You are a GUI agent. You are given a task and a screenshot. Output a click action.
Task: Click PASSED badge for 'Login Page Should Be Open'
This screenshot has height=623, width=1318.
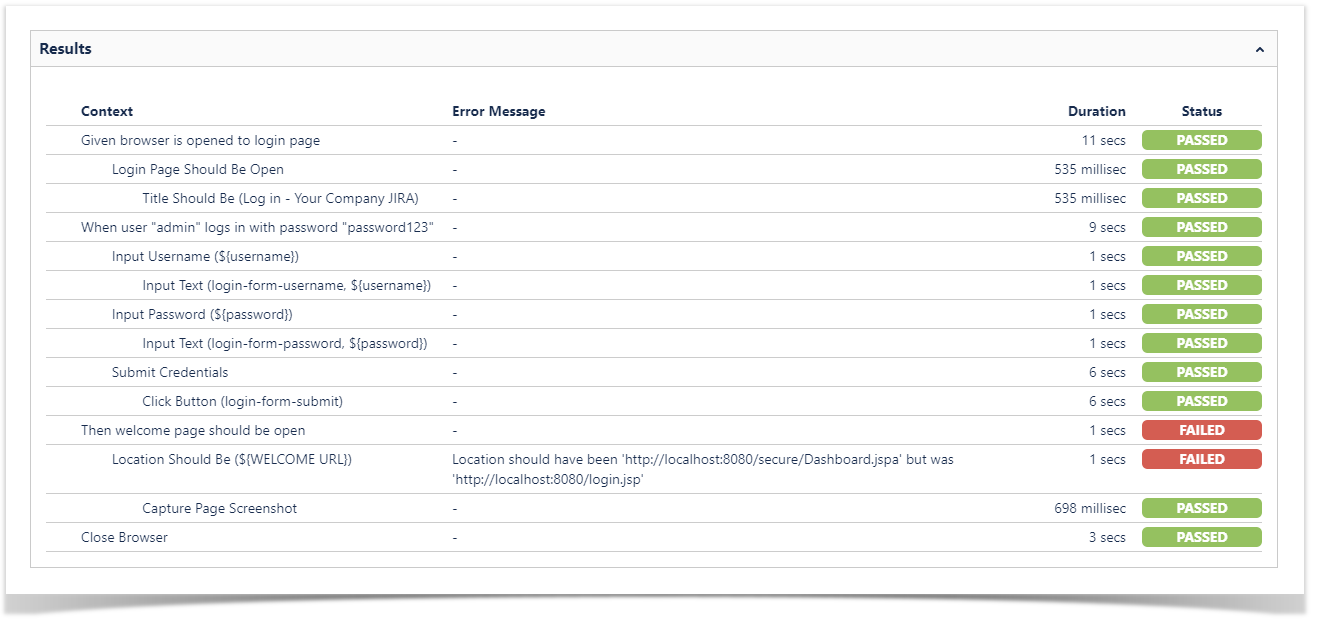(x=1202, y=169)
